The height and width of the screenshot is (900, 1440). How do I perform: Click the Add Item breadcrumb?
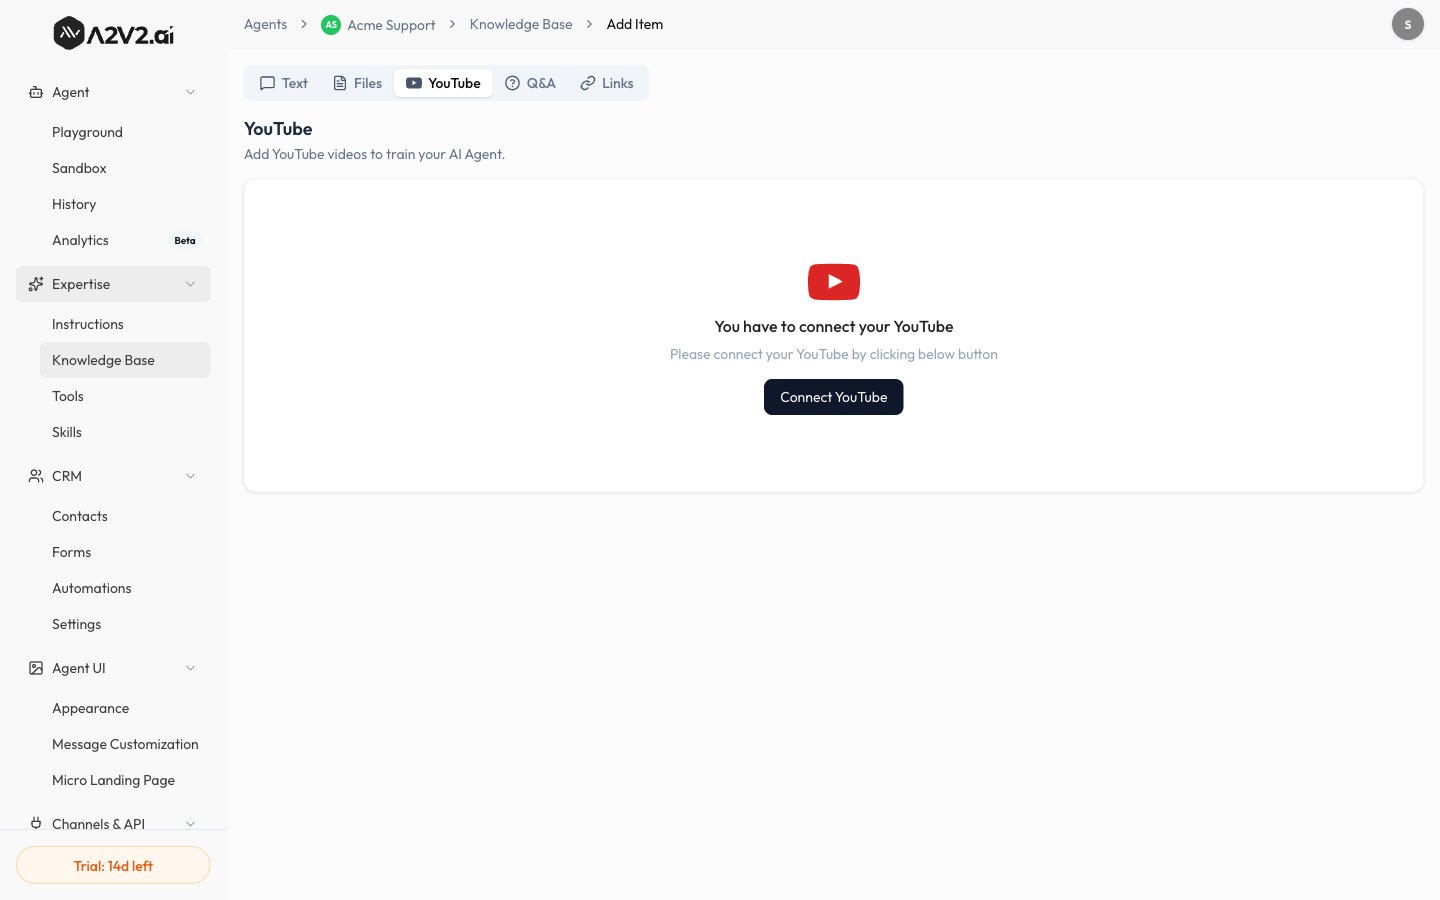(x=635, y=24)
